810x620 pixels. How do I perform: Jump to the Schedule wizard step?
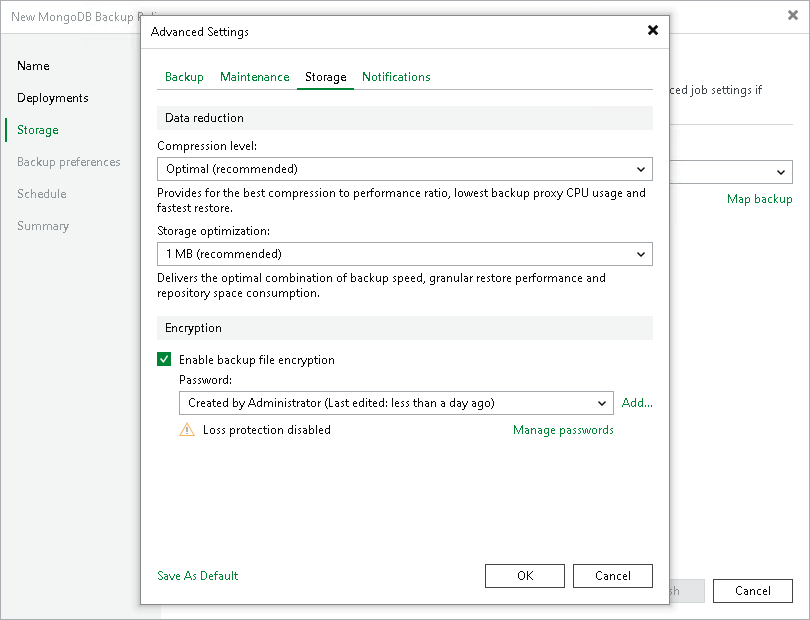[42, 194]
